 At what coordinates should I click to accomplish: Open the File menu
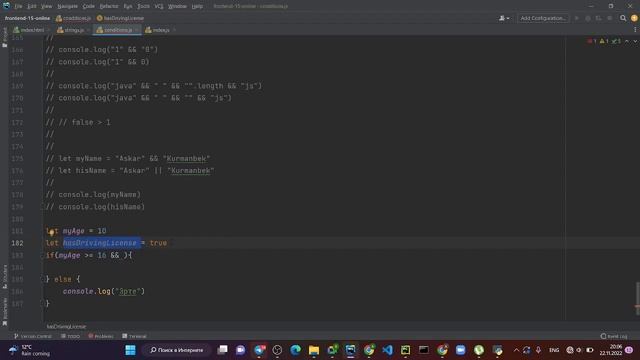coord(18,6)
